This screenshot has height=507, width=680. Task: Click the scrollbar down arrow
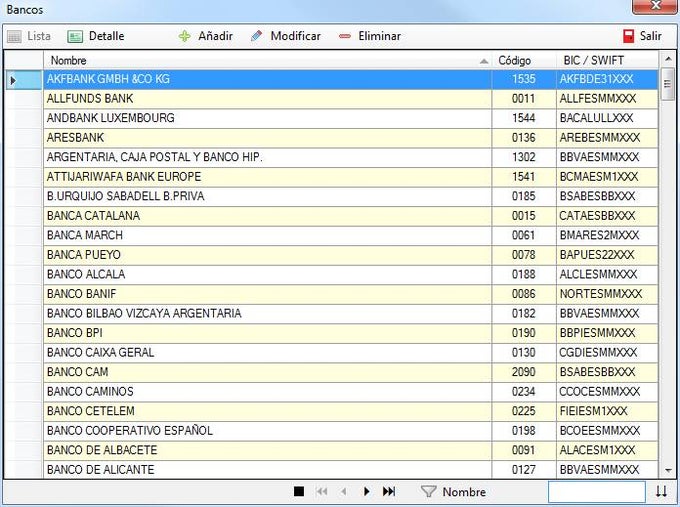point(667,470)
